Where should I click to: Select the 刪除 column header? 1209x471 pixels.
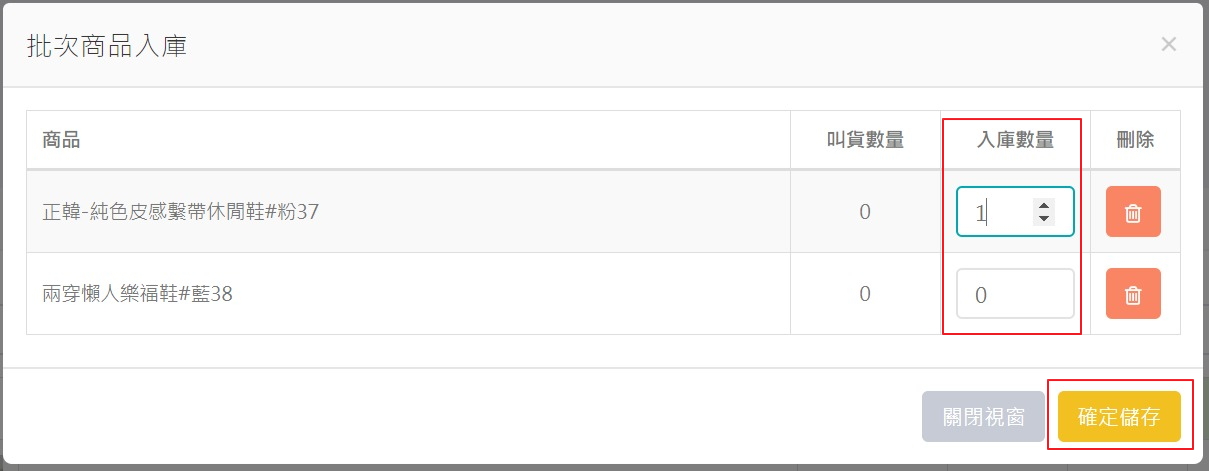[1135, 140]
